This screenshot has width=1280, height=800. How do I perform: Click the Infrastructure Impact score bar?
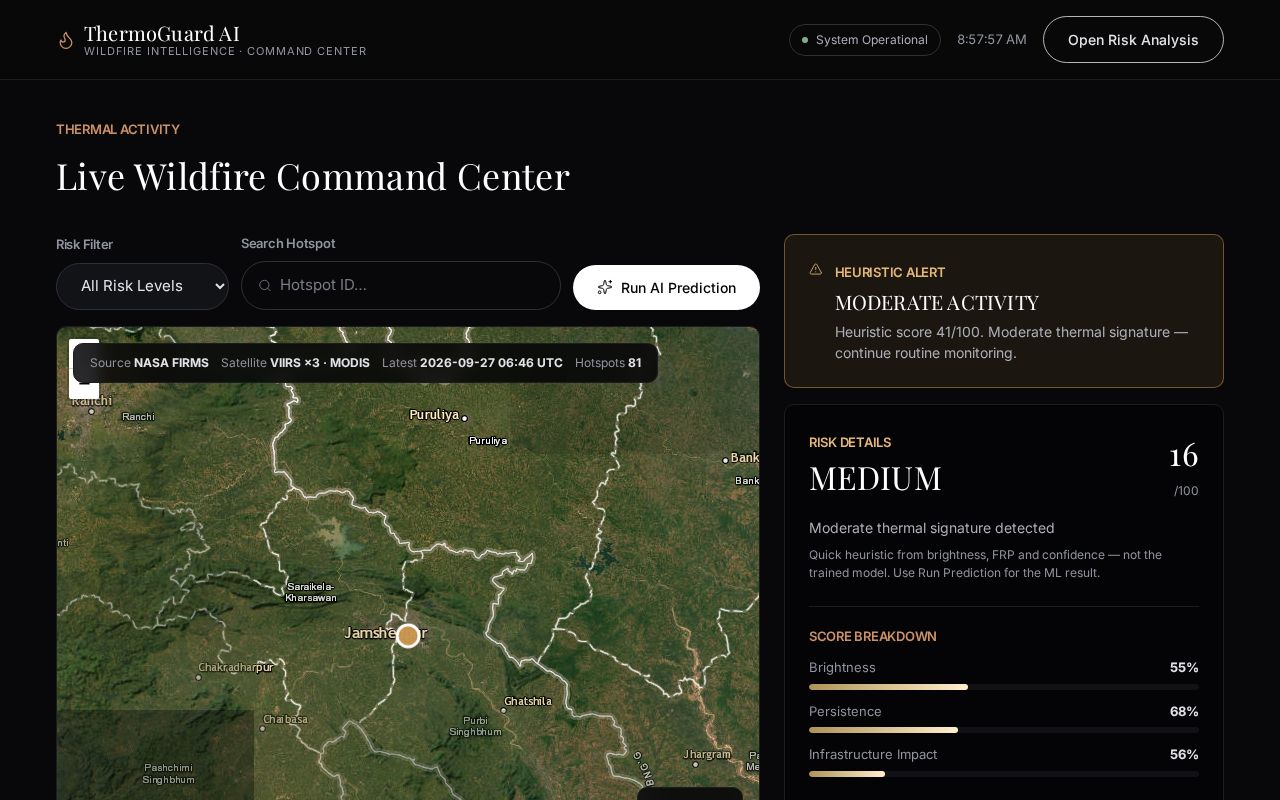(x=1004, y=774)
